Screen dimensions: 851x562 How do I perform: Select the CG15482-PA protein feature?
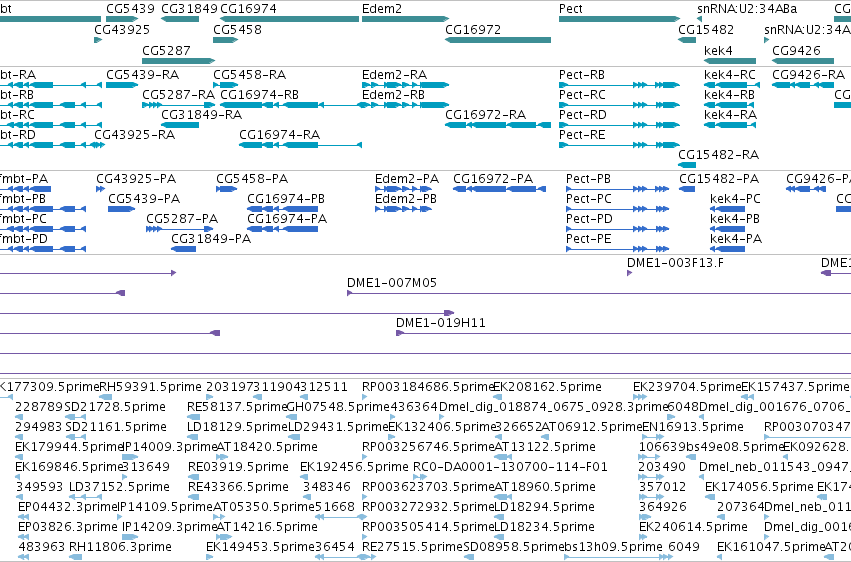pyautogui.click(x=687, y=189)
